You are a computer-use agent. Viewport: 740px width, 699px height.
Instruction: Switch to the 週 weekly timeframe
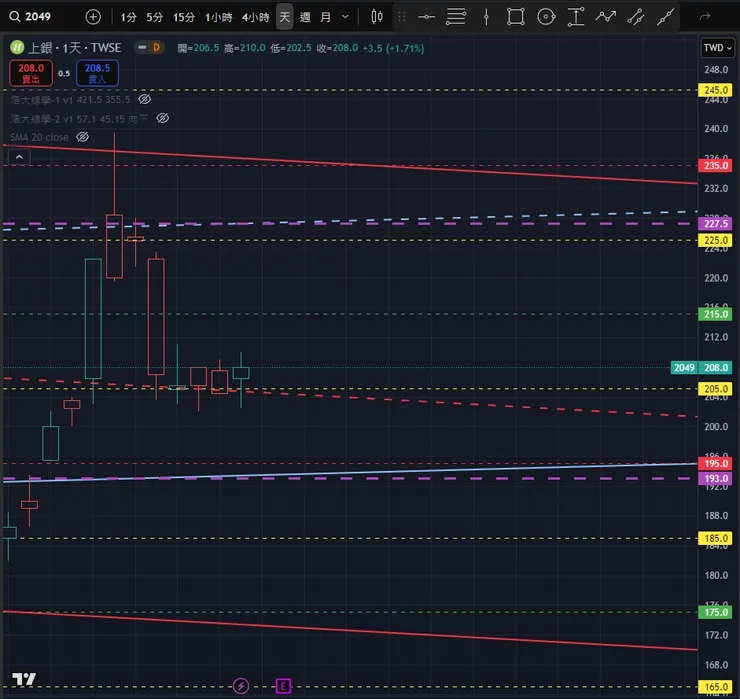tap(305, 17)
